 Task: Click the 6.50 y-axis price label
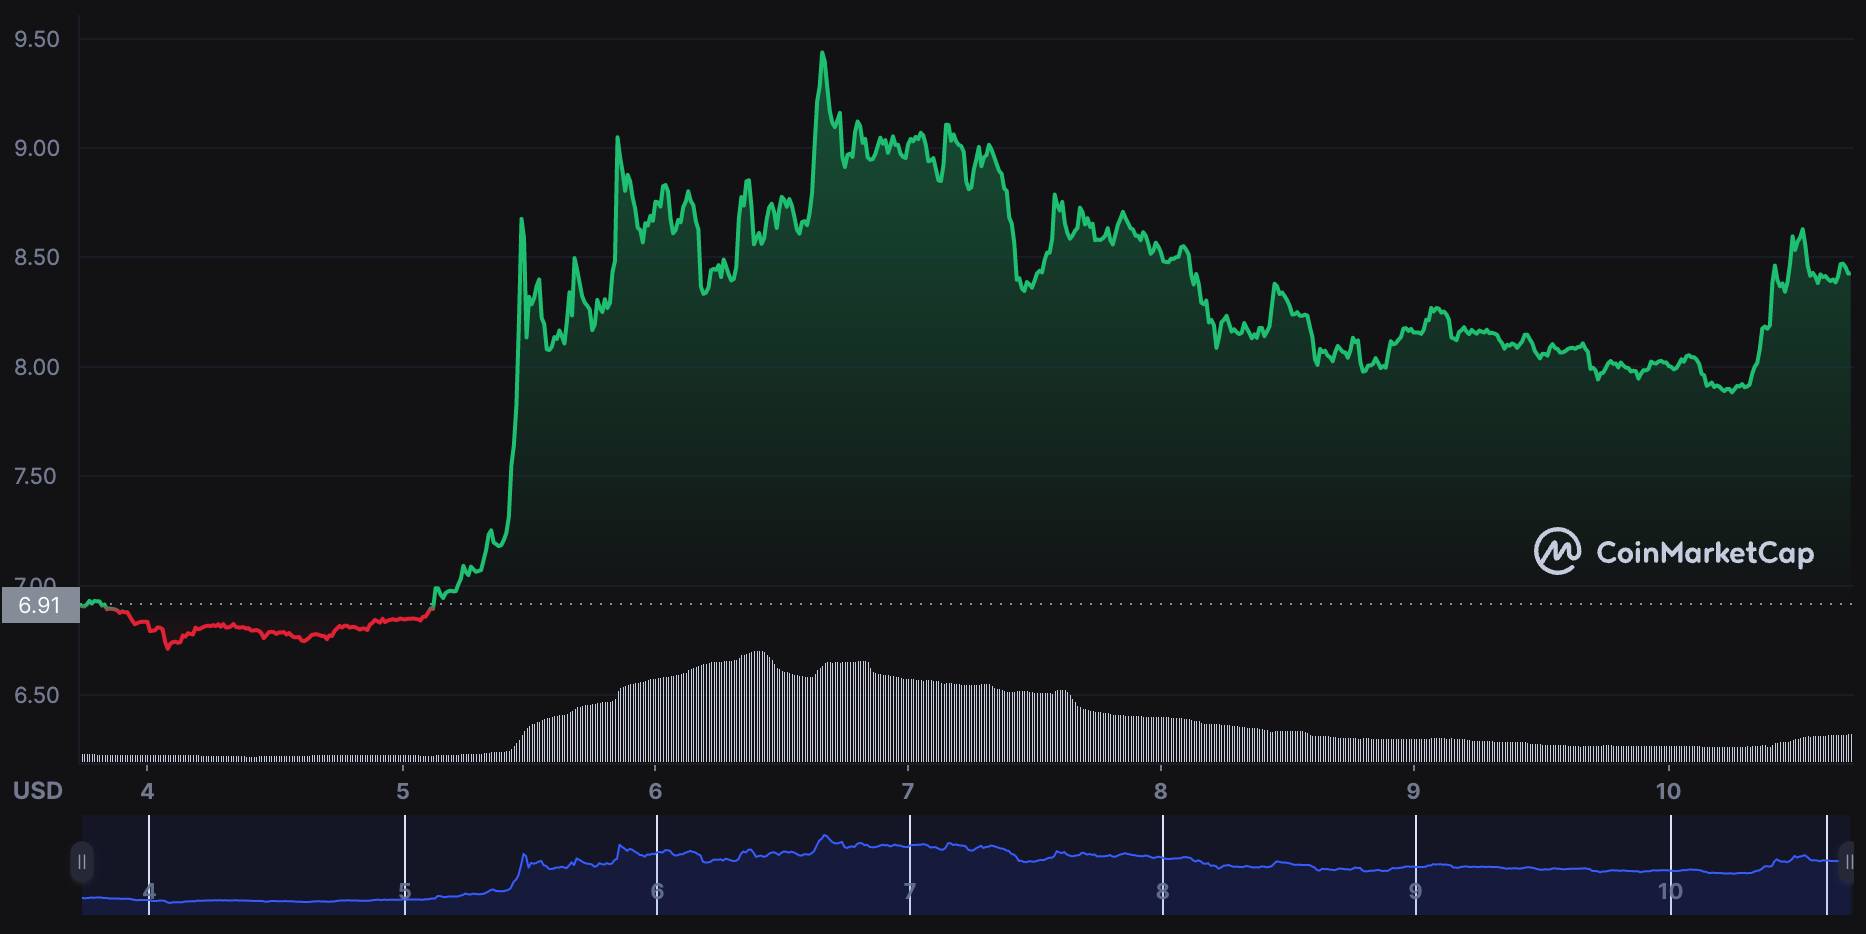pos(37,695)
